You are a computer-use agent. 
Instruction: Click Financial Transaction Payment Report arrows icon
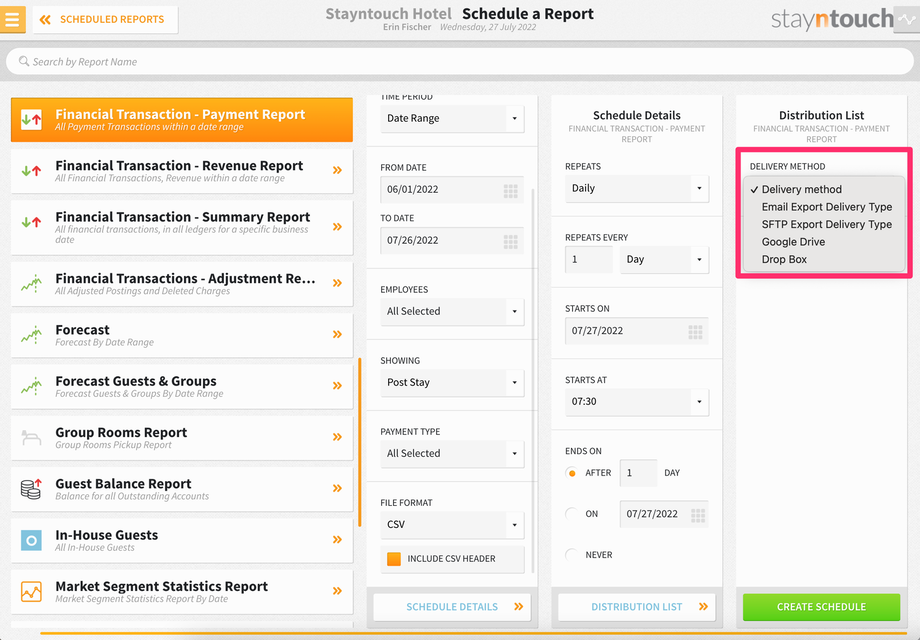point(31,120)
